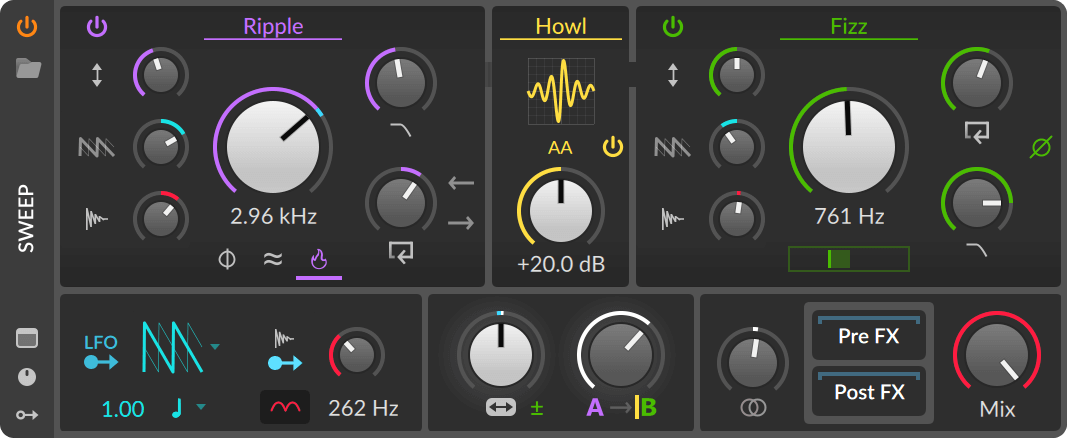
Task: Select the phase icon below Ripple frequency
Action: [227, 260]
